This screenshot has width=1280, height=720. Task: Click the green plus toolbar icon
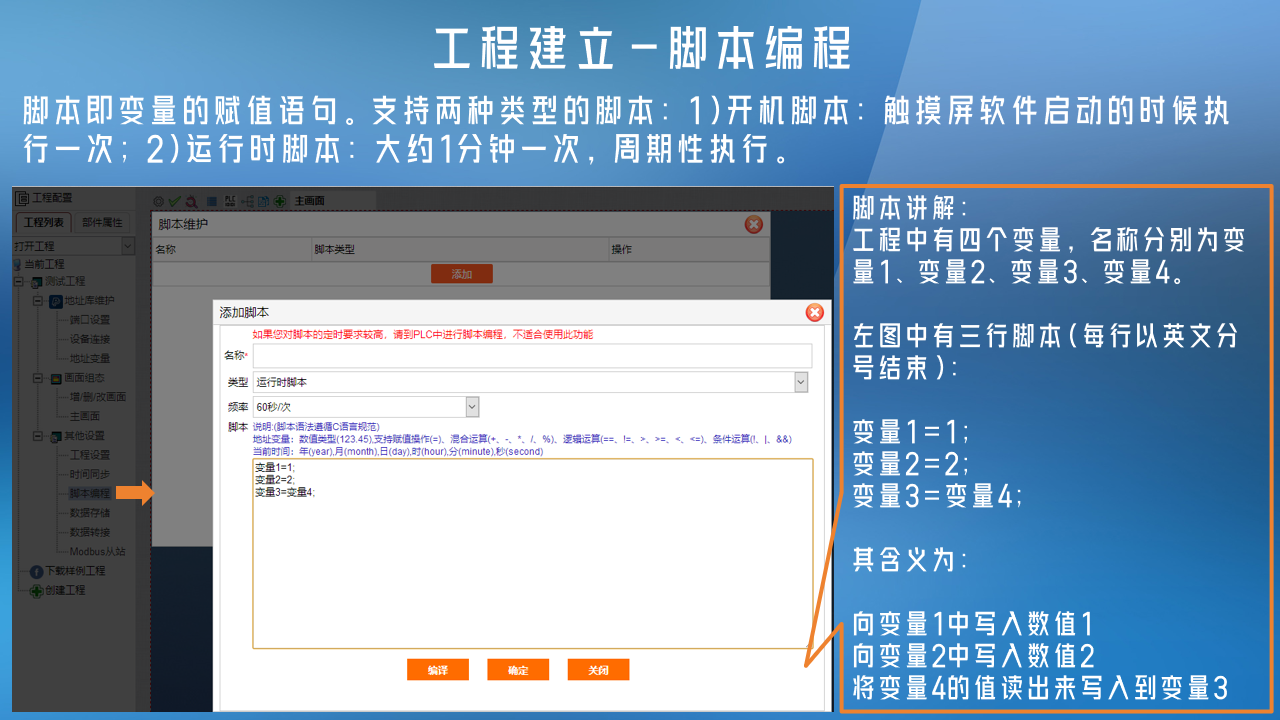[x=280, y=201]
